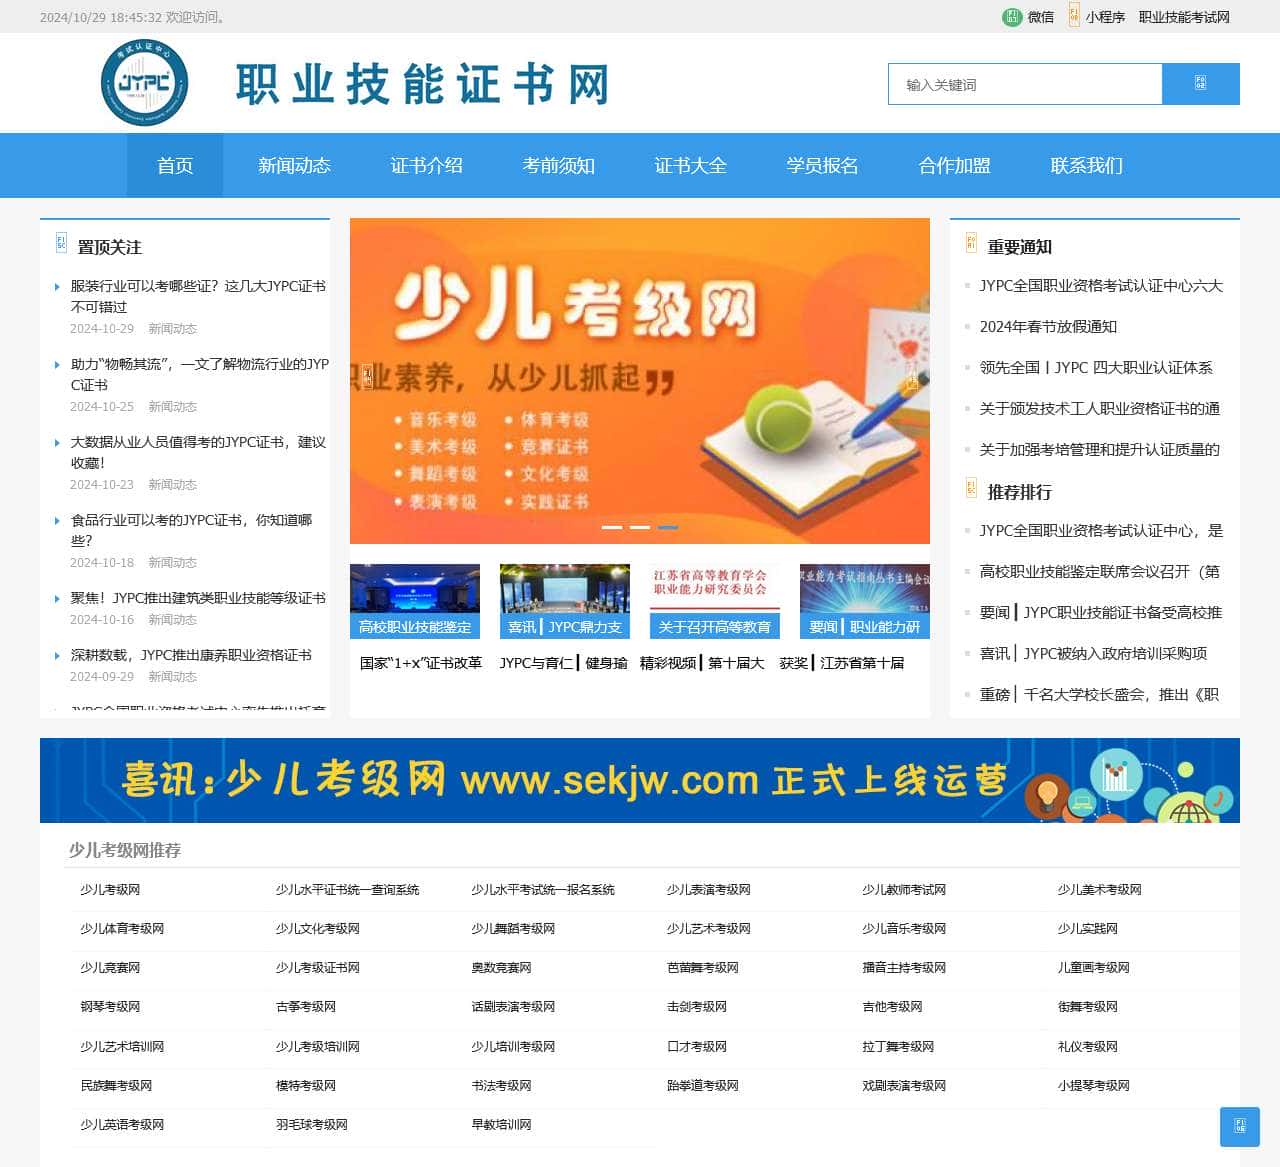Open the 少儿水平证书统一查询系统 link
Image resolution: width=1280 pixels, height=1167 pixels.
tap(347, 890)
